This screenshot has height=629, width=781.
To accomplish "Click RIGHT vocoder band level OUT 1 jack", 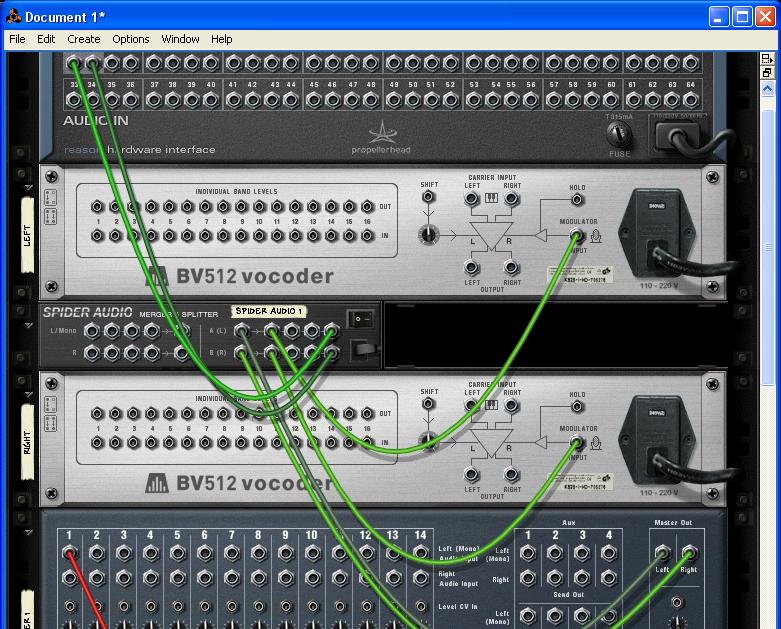I will [97, 413].
